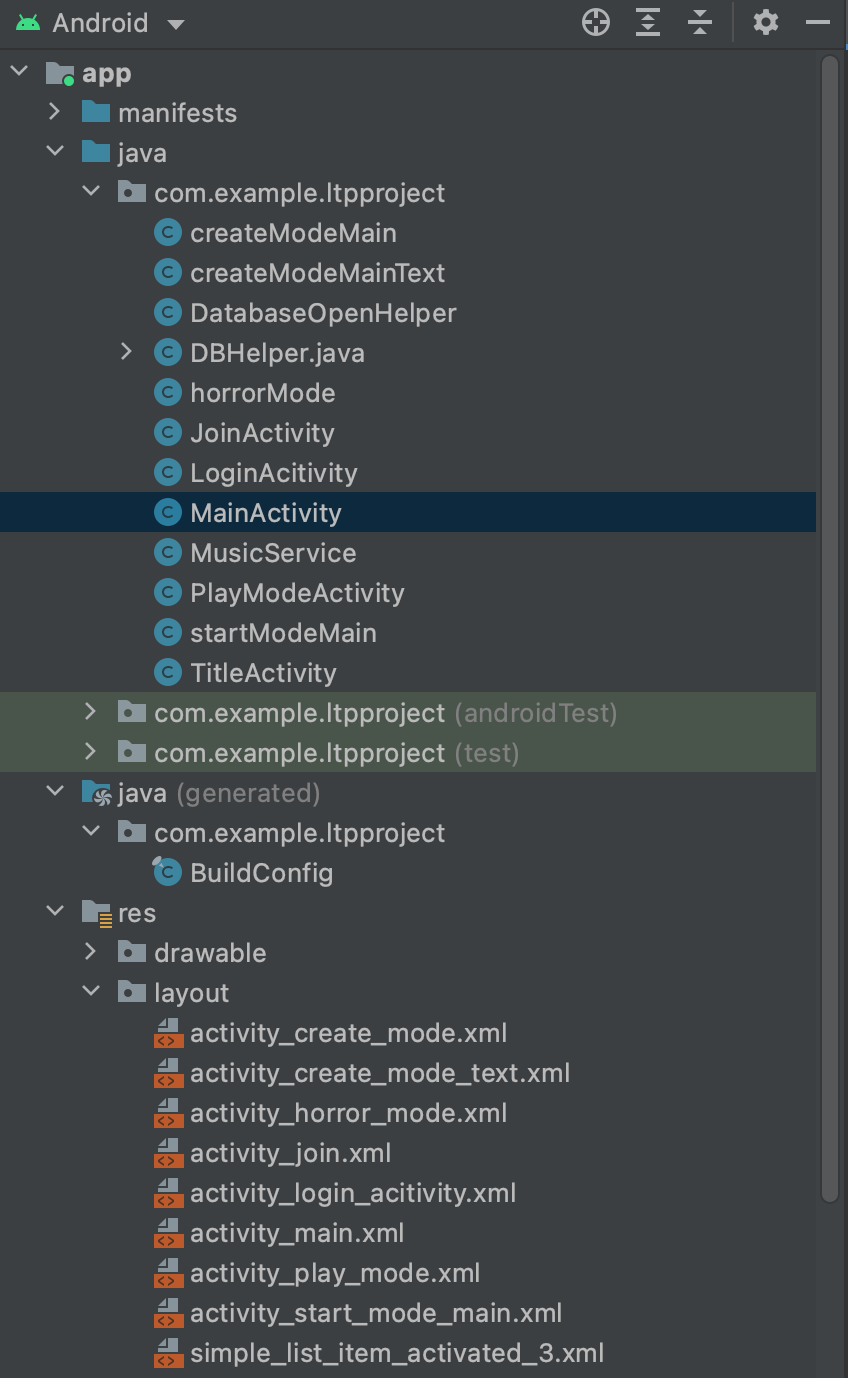Screen dimensions: 848x1378
Task: Collapse the app module node
Action: (20, 72)
